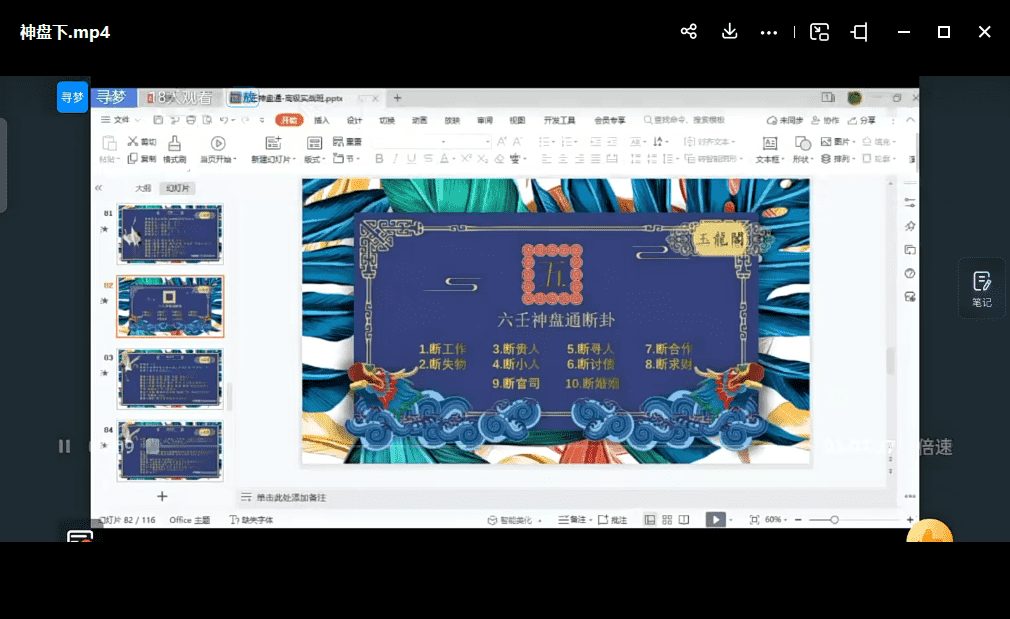The height and width of the screenshot is (619, 1010).
Task: Open the 插入 ribbon tab
Action: pos(321,120)
